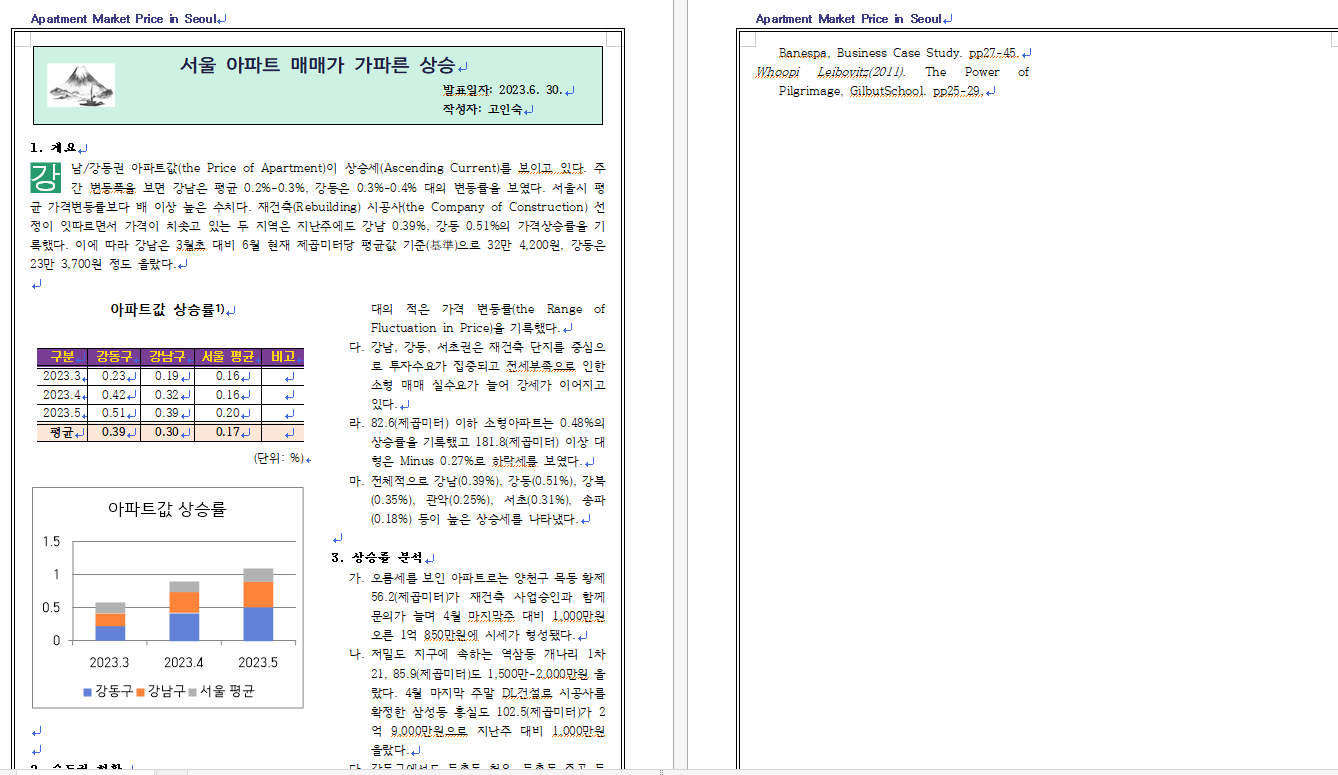Click the mountain picture in the title box
Screen dimensions: 1338x775
pos(81,85)
